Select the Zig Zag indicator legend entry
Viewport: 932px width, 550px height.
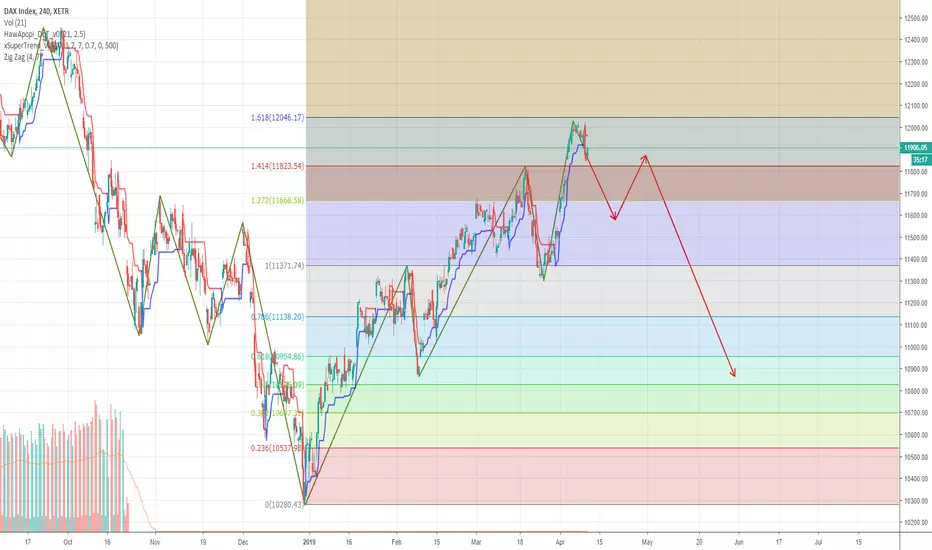point(23,57)
